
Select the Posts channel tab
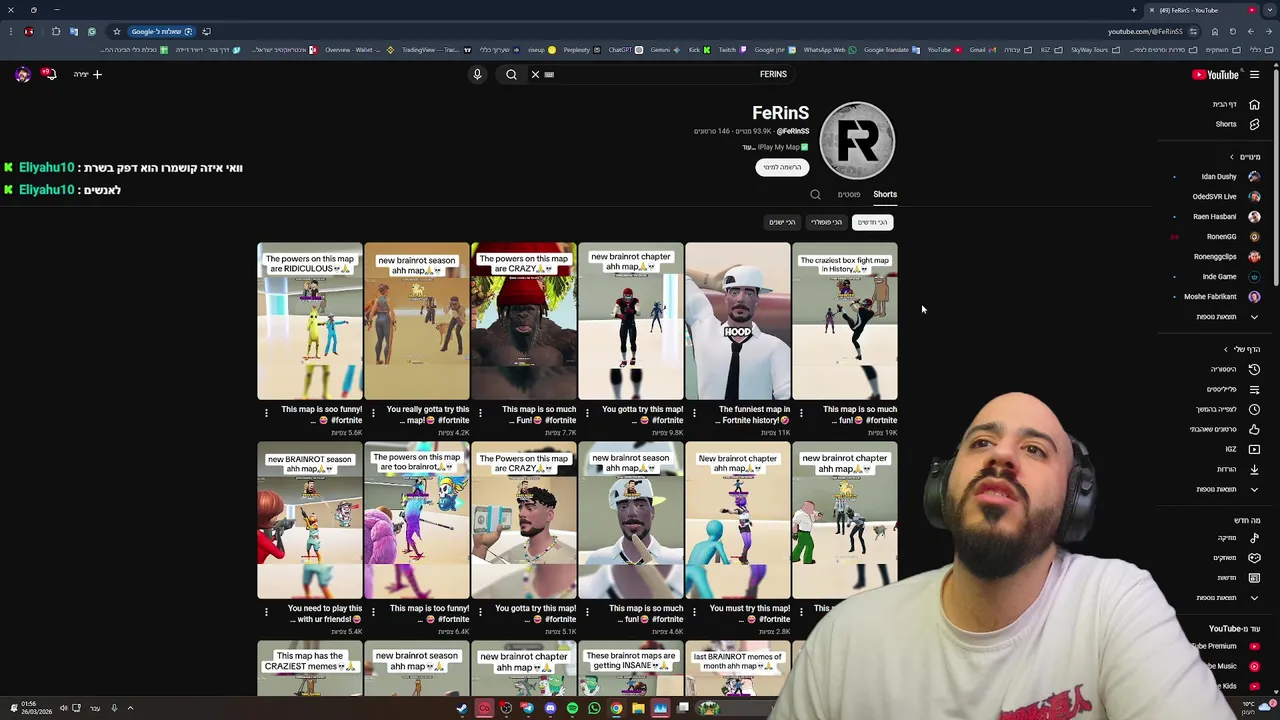[x=849, y=194]
